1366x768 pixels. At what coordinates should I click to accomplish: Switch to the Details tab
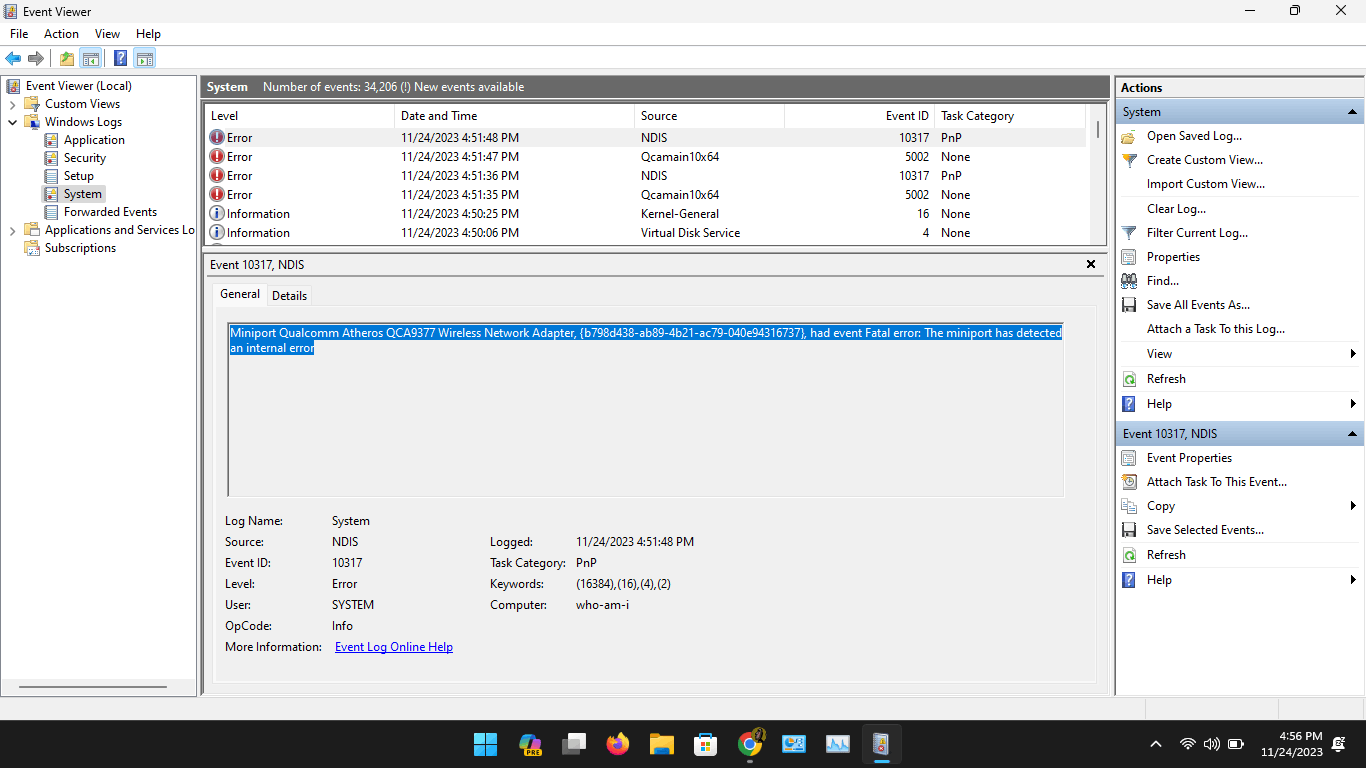(289, 295)
